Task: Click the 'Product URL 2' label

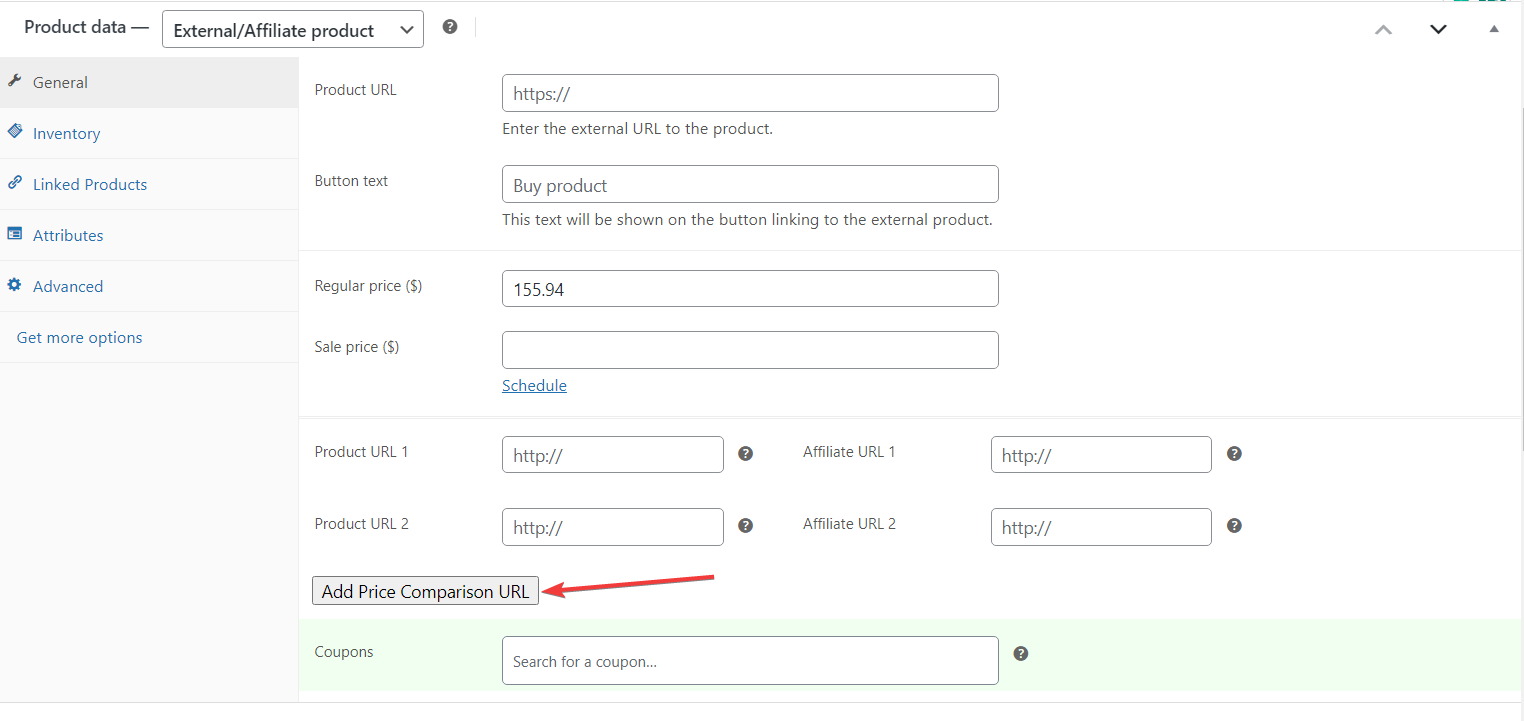Action: [x=361, y=524]
